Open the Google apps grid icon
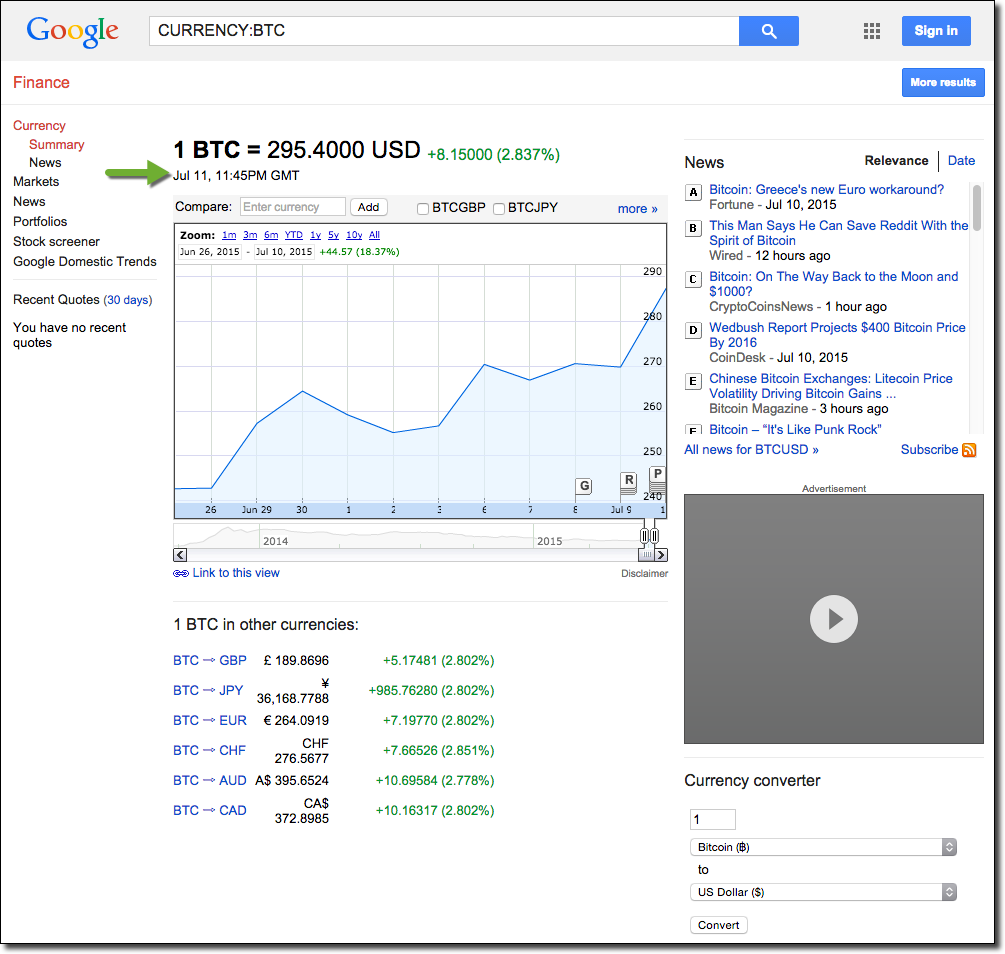This screenshot has width=1005, height=954. point(872,31)
